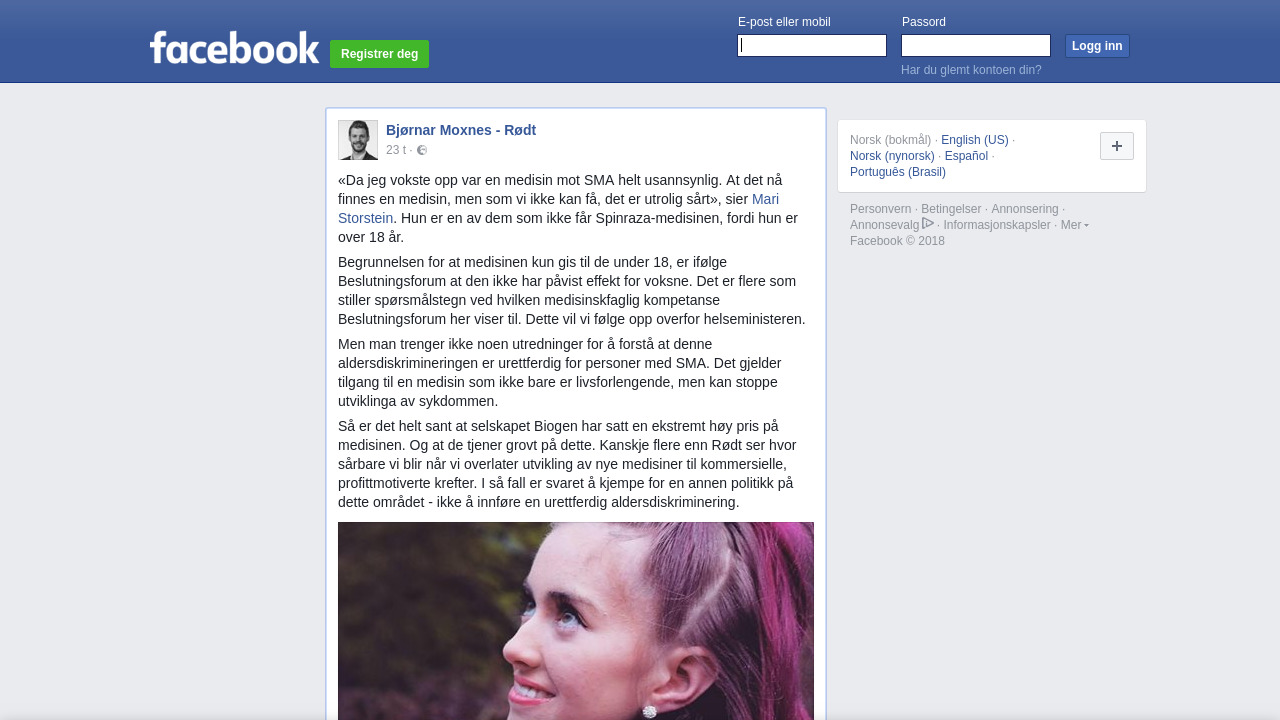
Task: Expand the Mer footer dropdown
Action: click(1075, 225)
